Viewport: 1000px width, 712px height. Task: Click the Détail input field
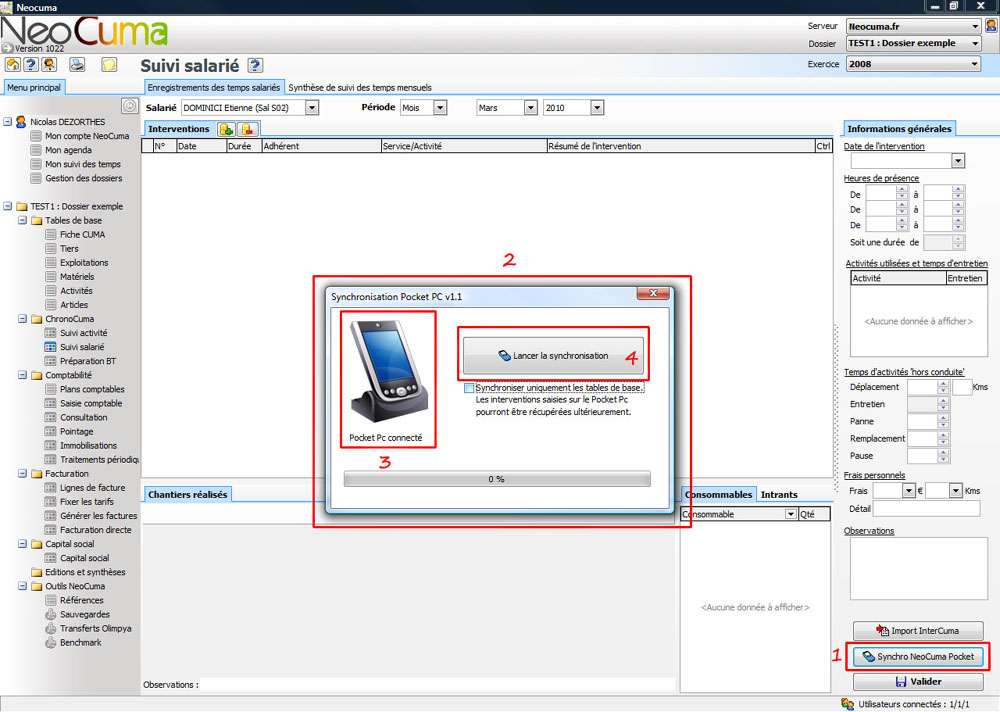click(x=926, y=508)
